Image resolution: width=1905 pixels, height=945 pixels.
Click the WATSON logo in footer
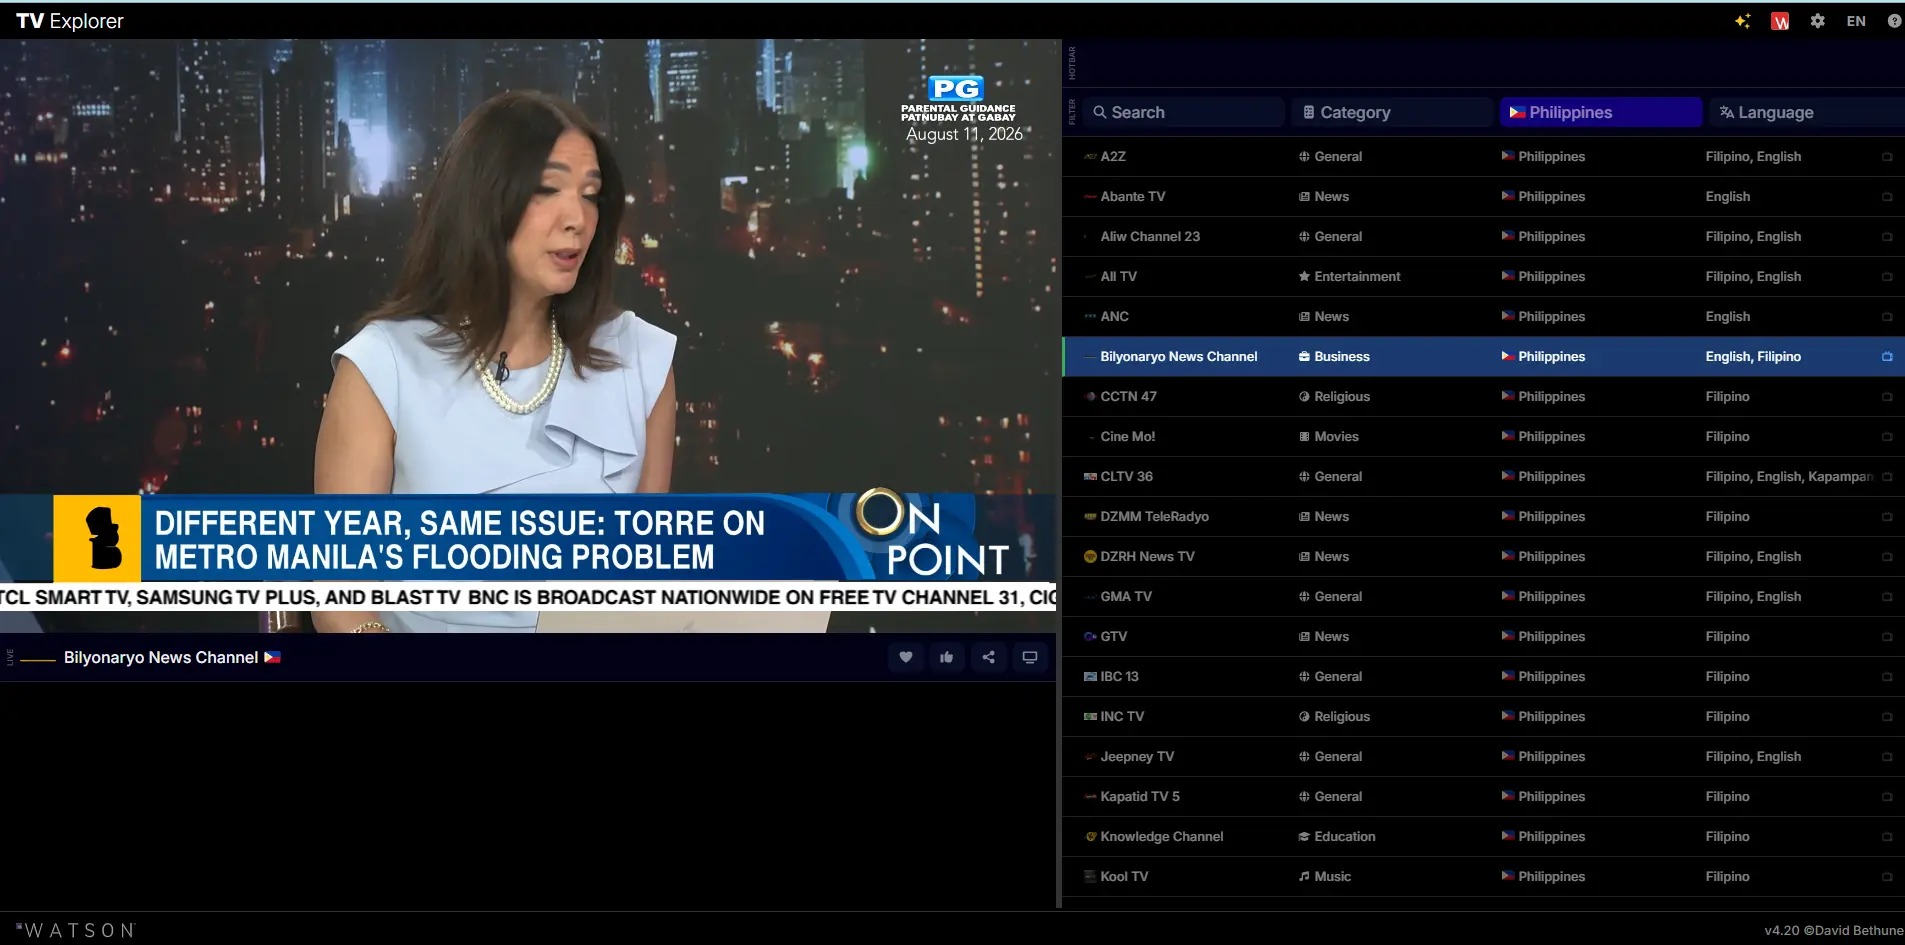pos(76,930)
